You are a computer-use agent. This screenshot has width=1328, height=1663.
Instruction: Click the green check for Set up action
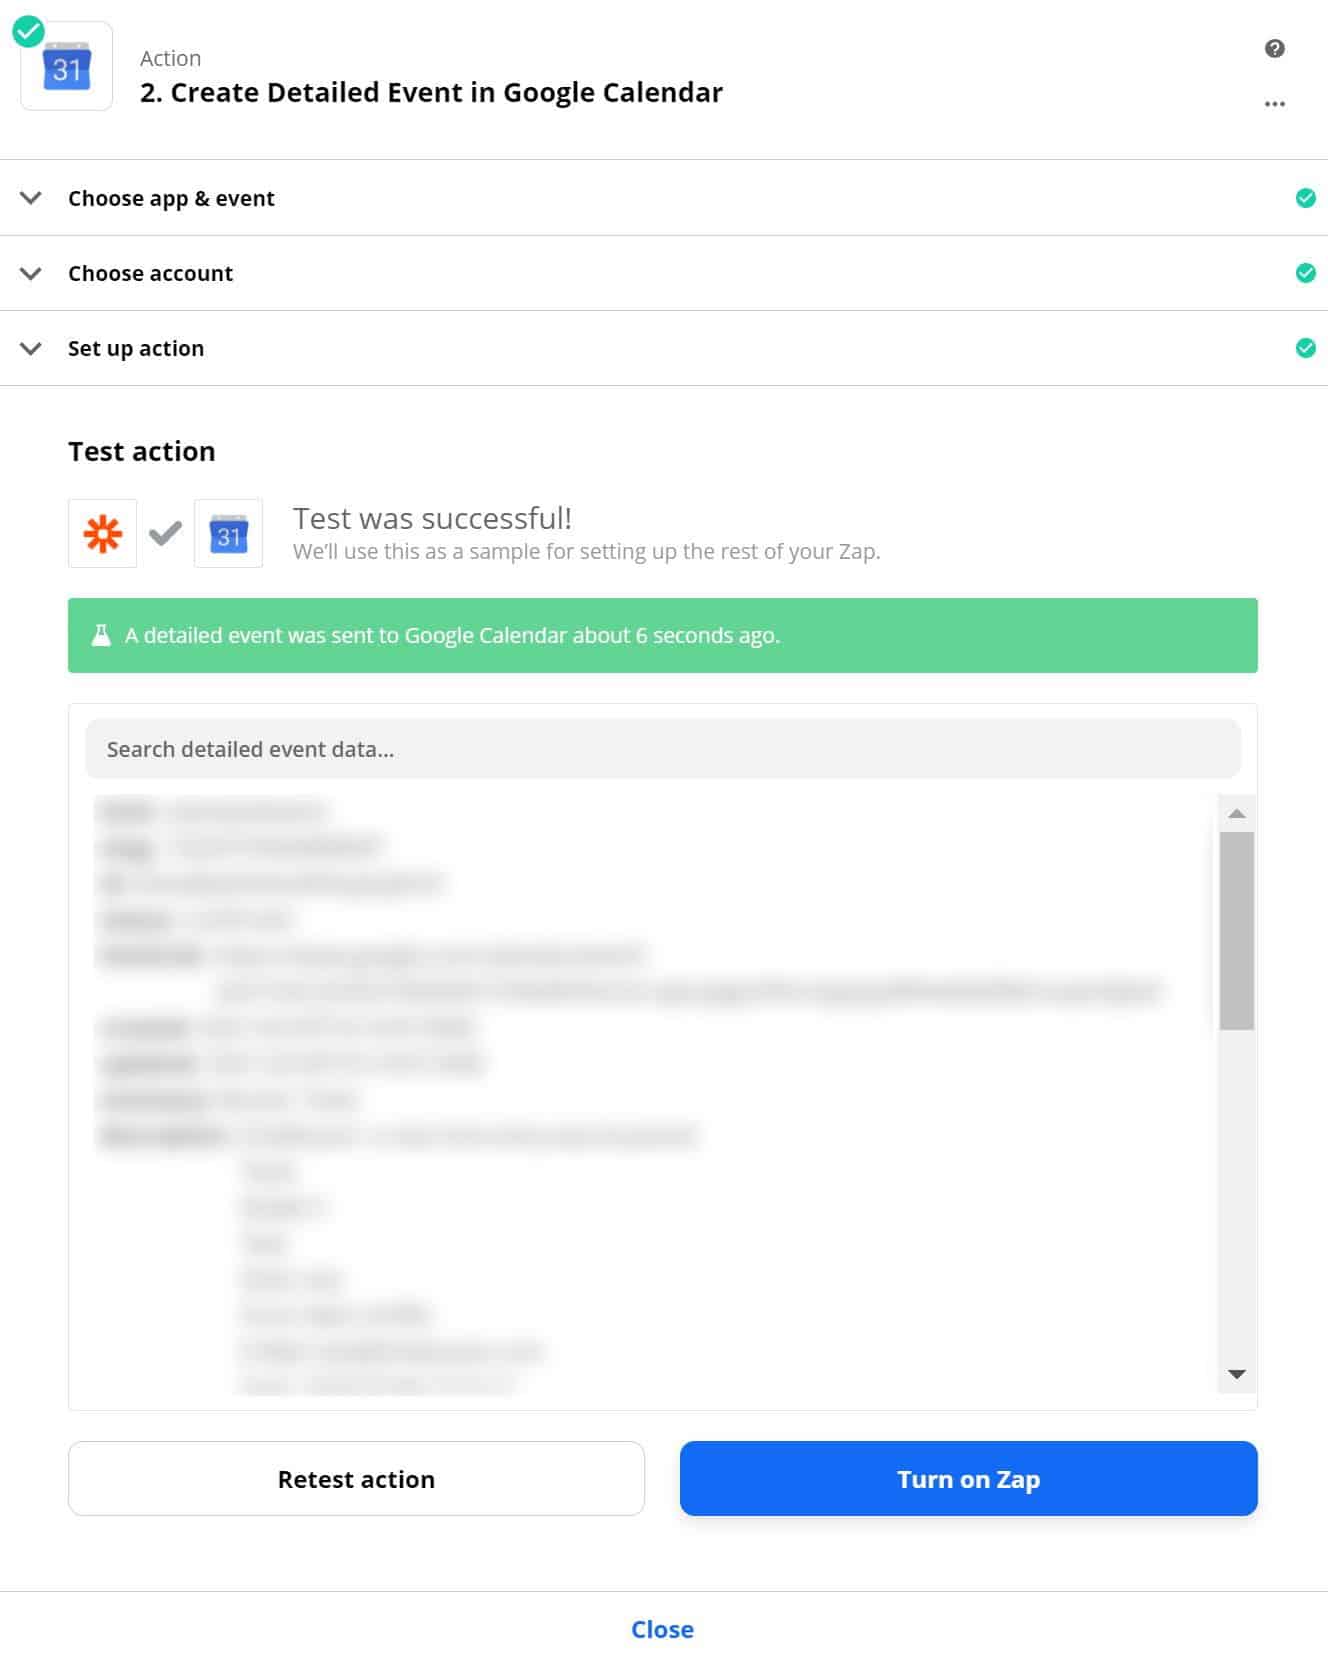click(x=1305, y=348)
